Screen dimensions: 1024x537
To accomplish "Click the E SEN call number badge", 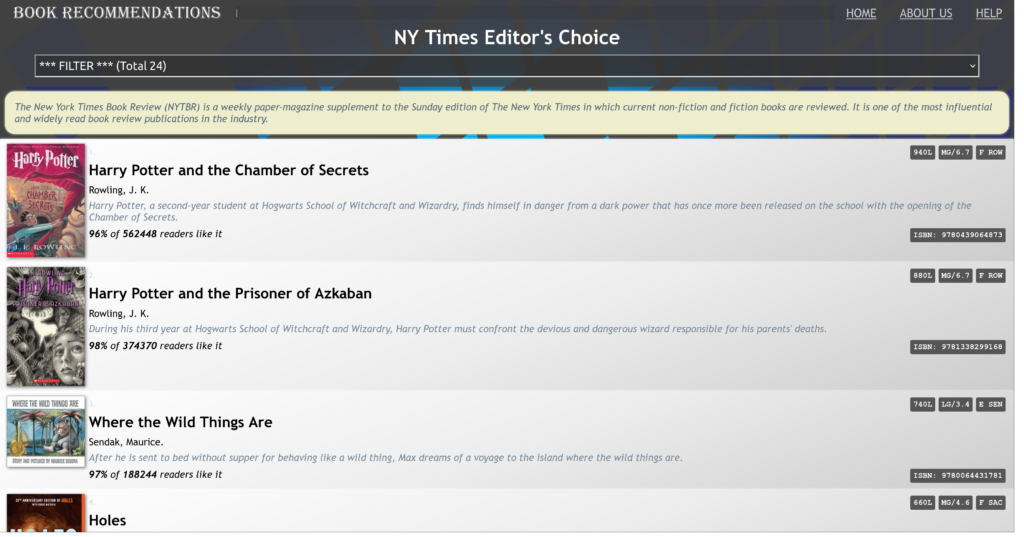I will tap(991, 404).
